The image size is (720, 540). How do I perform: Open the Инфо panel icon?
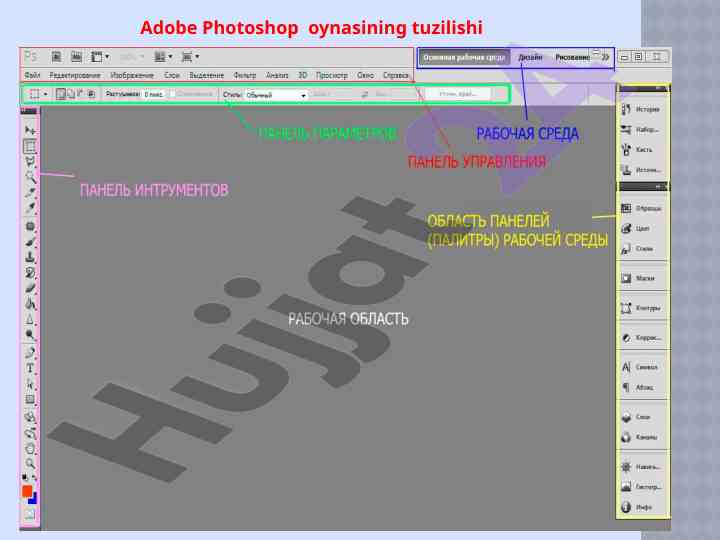(641, 507)
